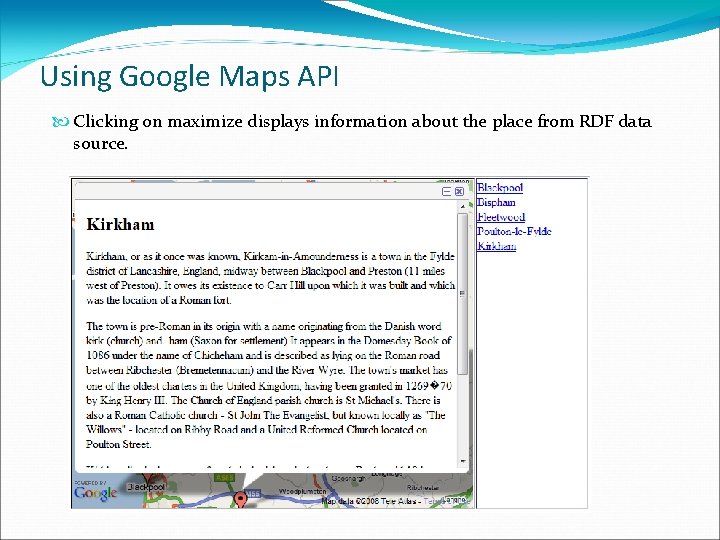Click the swirl bullet before the Clicking on maximize line
The height and width of the screenshot is (540, 720).
pos(61,122)
